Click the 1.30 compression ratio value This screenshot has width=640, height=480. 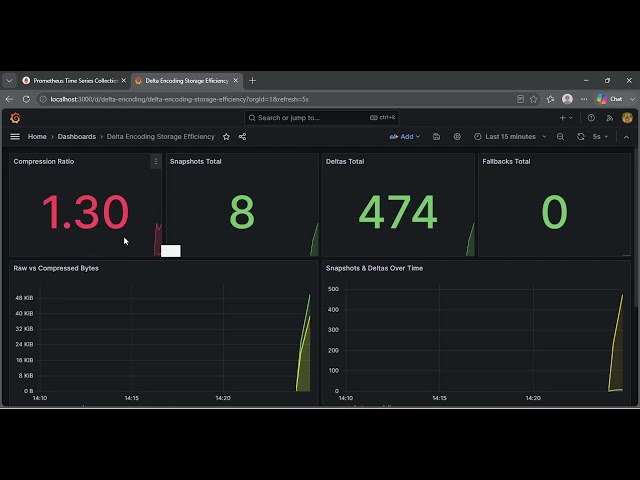(x=85, y=212)
